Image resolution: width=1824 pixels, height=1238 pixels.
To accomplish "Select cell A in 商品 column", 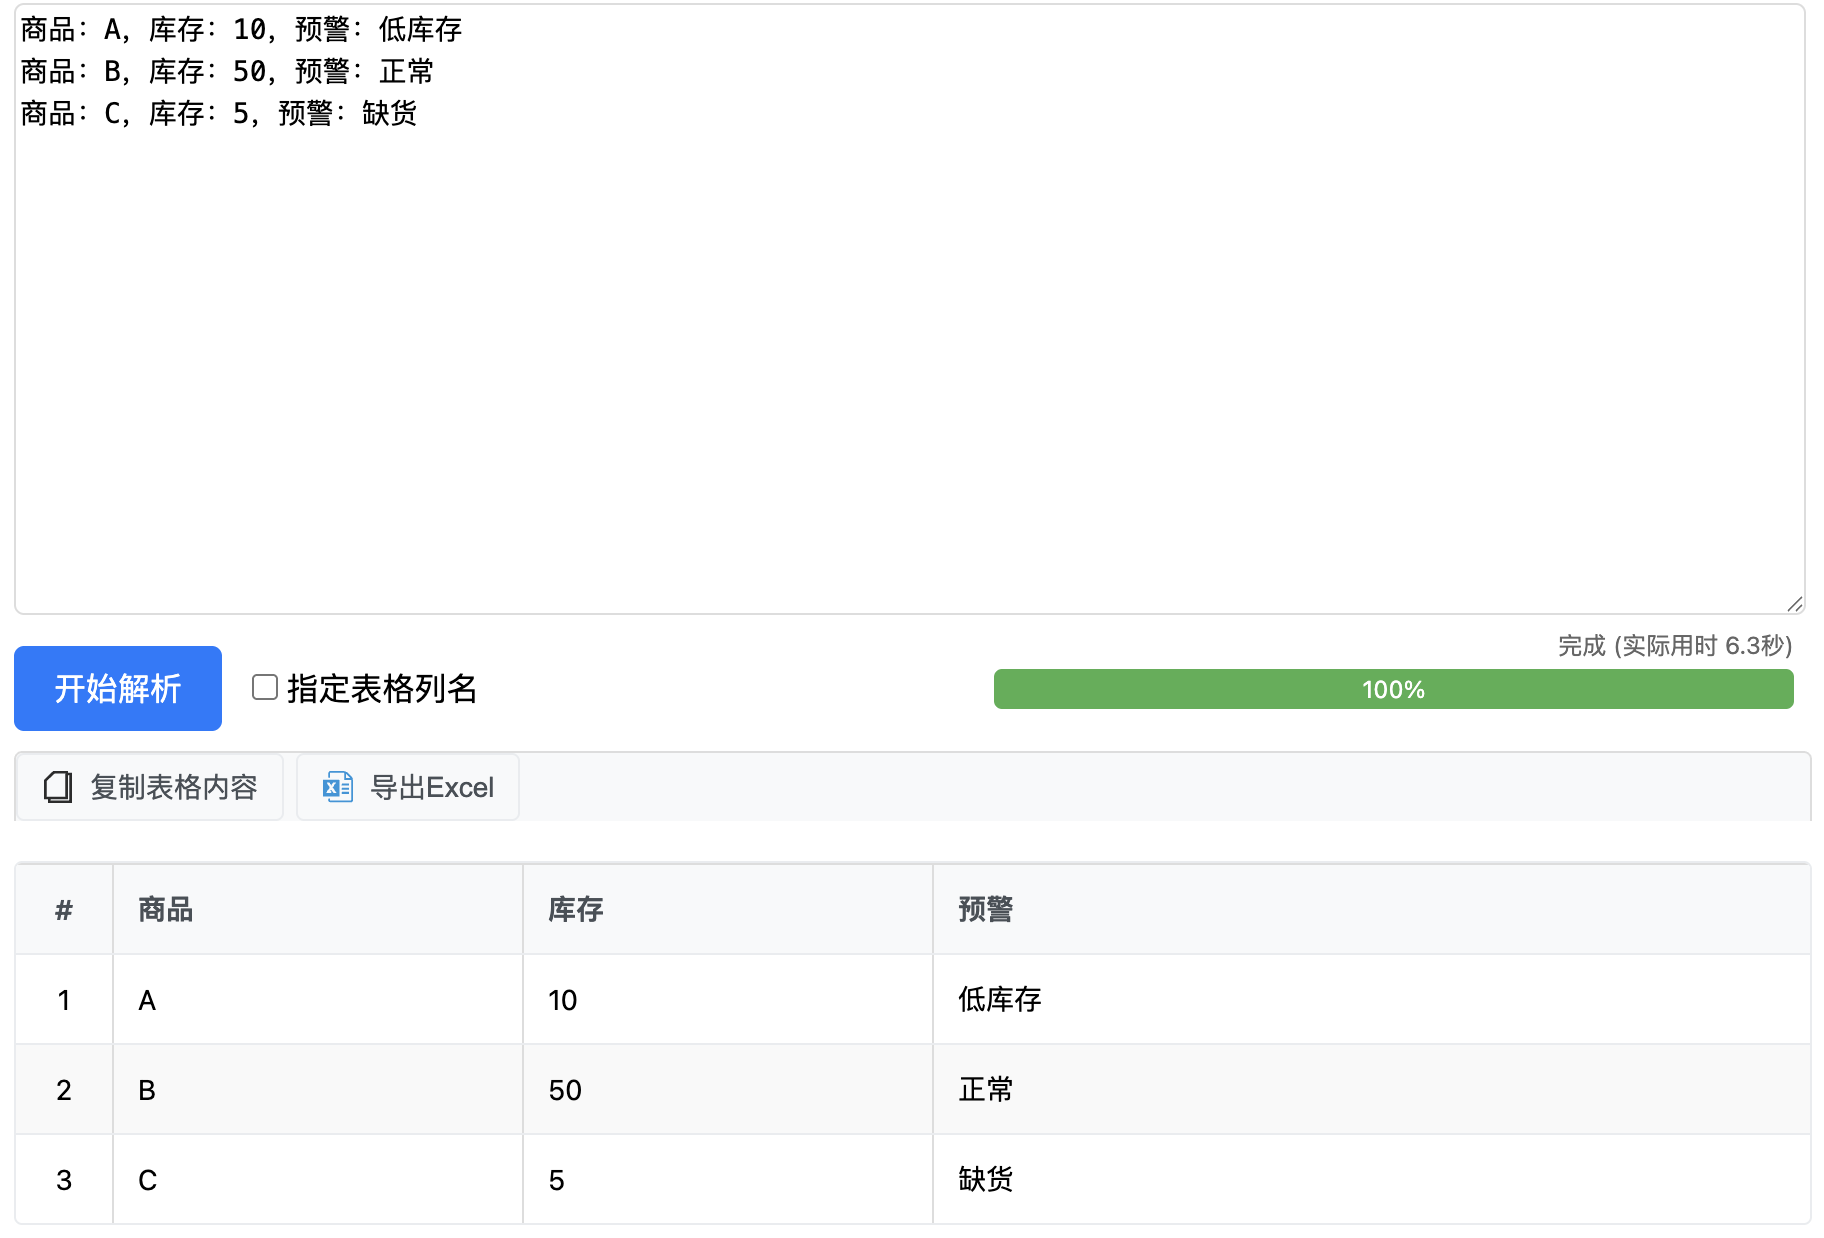I will coord(318,999).
